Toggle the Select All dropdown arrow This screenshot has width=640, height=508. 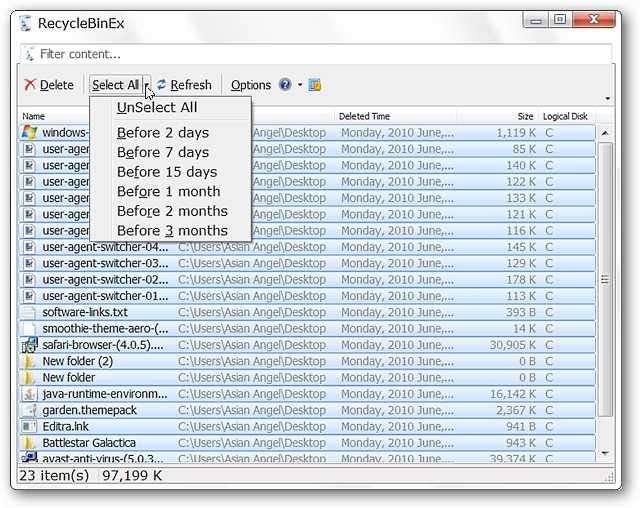146,85
